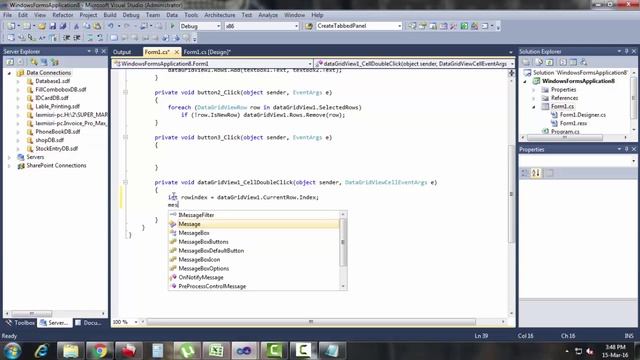
Task: Click the code editor vertical scrollbar thumb
Action: click(x=511, y=194)
